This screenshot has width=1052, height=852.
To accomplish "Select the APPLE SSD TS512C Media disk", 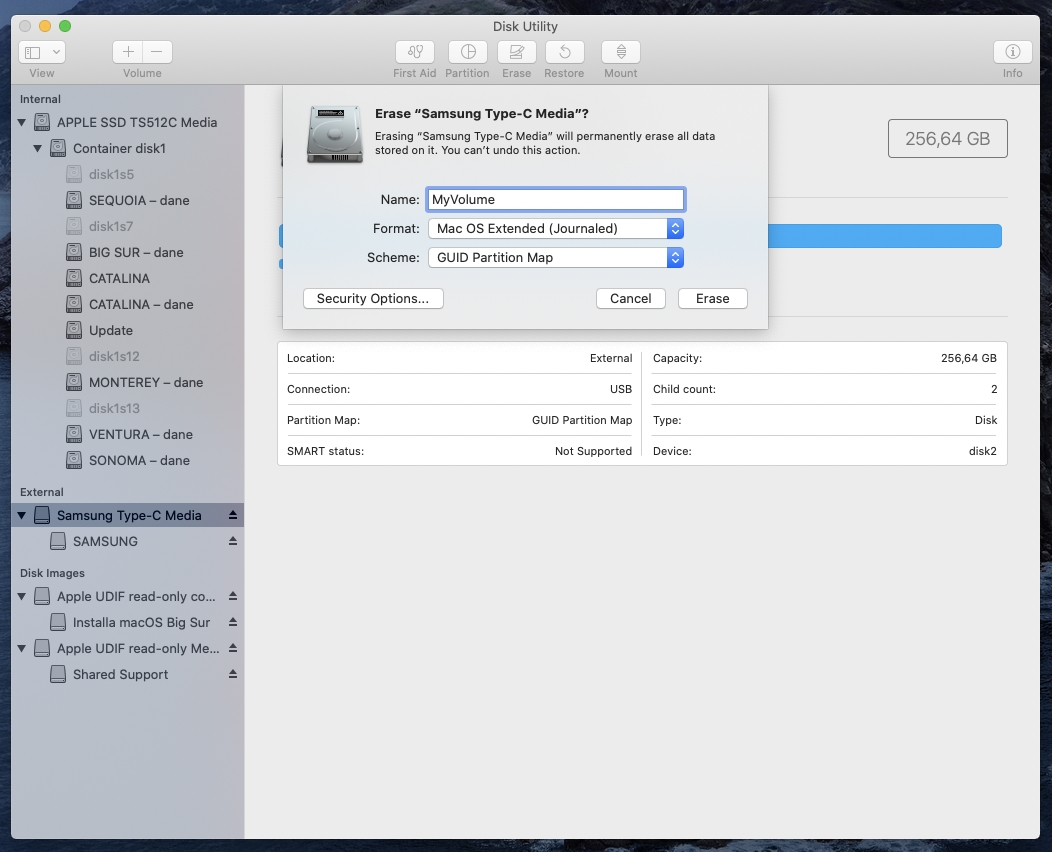I will (127, 122).
